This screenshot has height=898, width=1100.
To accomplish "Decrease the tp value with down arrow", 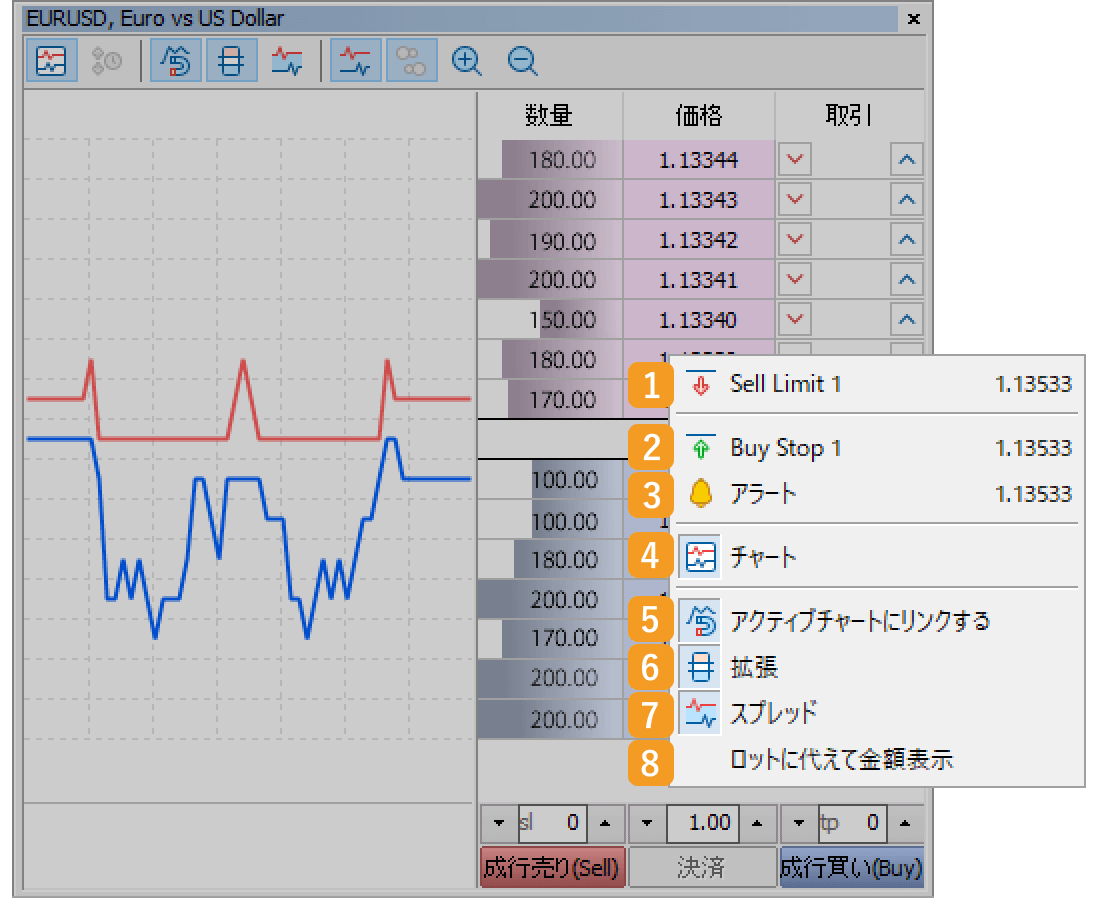I will [x=799, y=823].
